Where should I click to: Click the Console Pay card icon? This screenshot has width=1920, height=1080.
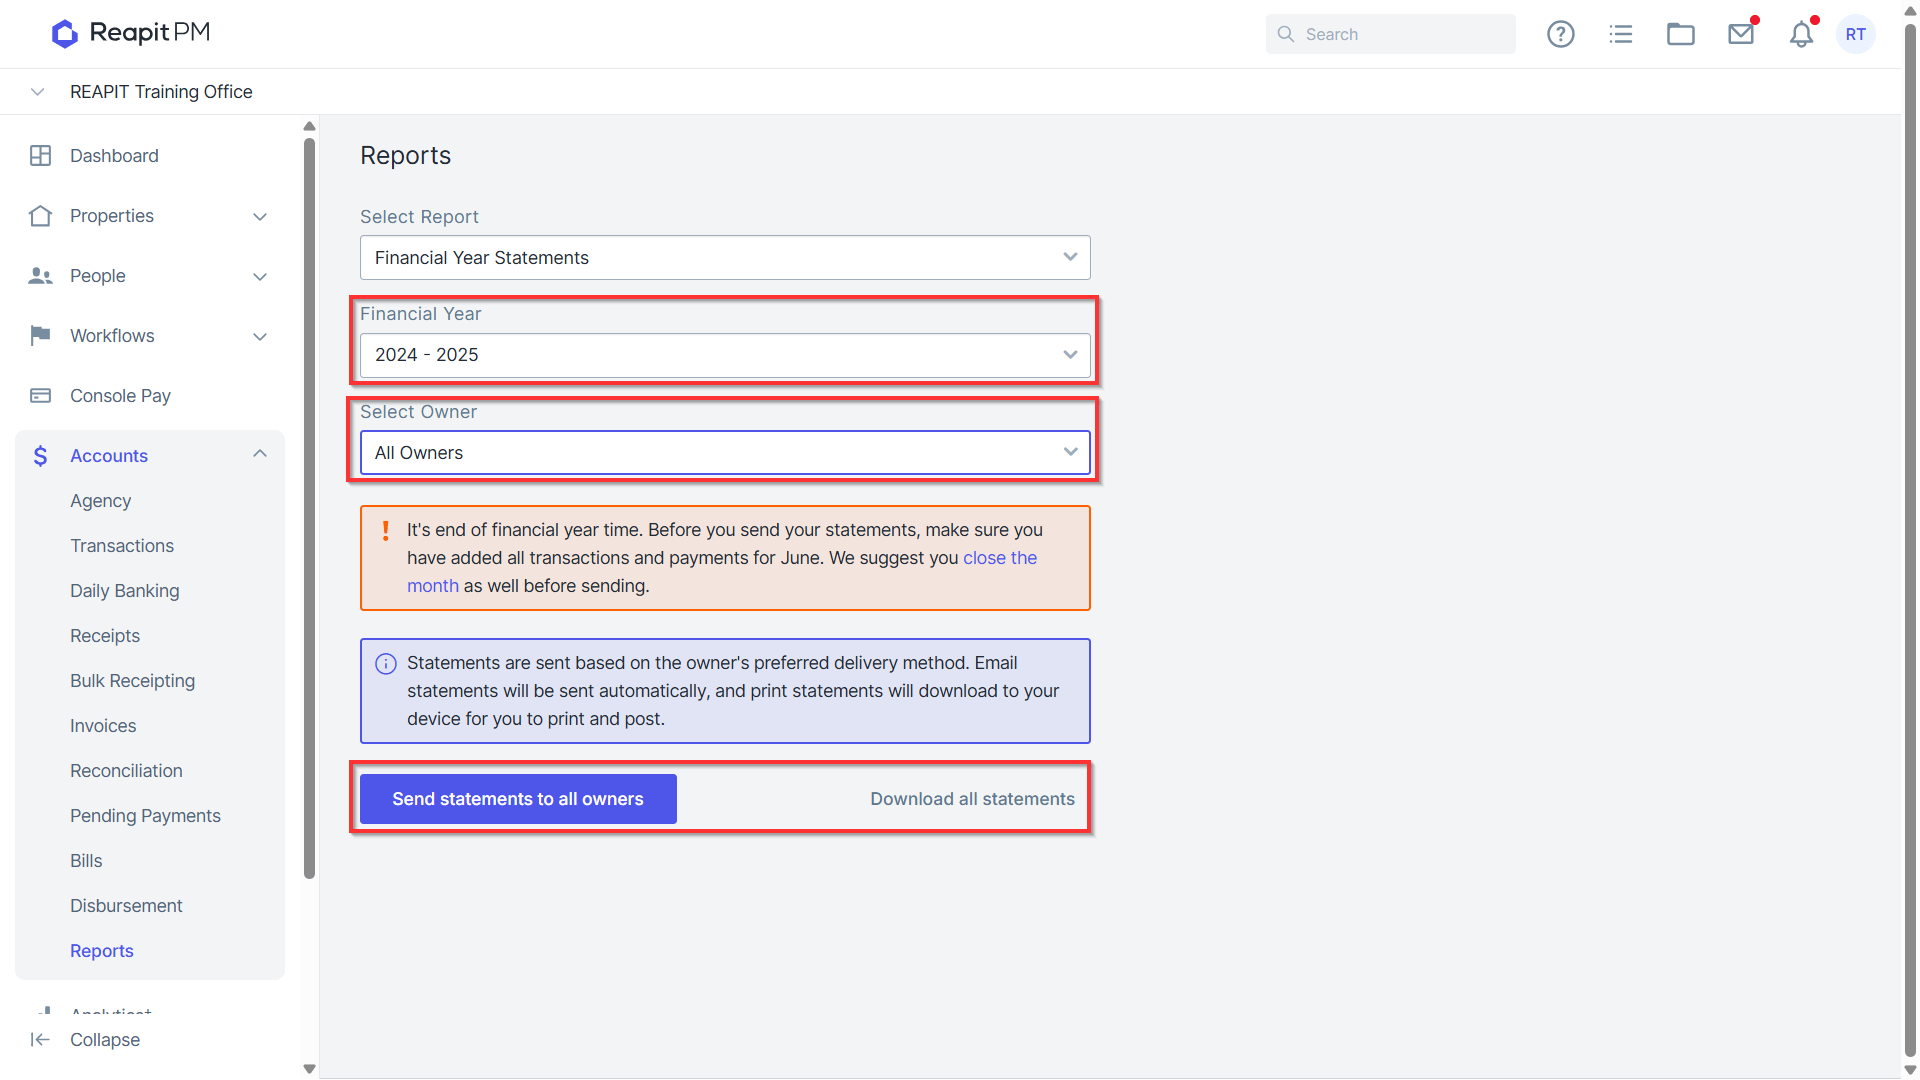(x=40, y=396)
